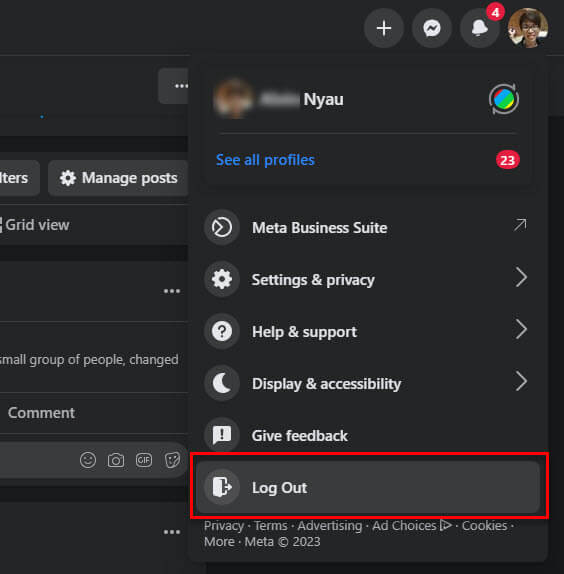Click the Log Out door icon
Screen dimensions: 564x574
coord(222,487)
